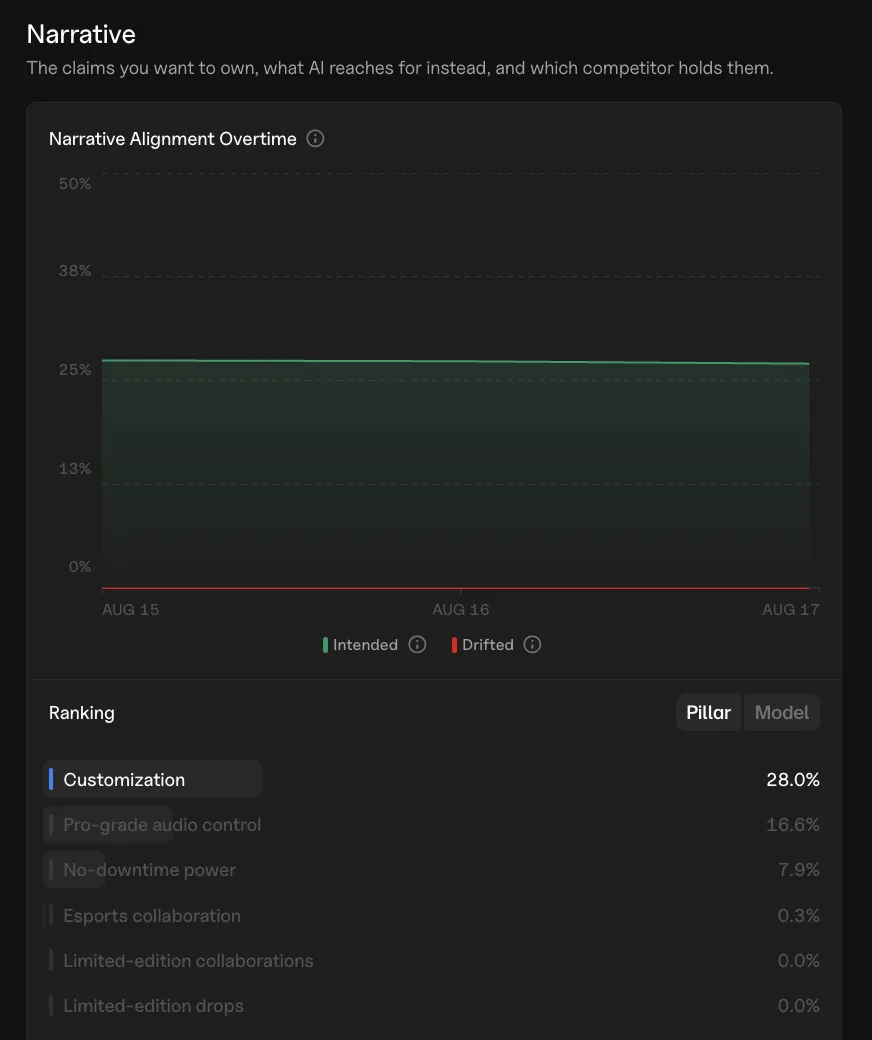Image resolution: width=872 pixels, height=1040 pixels.
Task: Click the AUG 17 axis label
Action: pyautogui.click(x=790, y=610)
